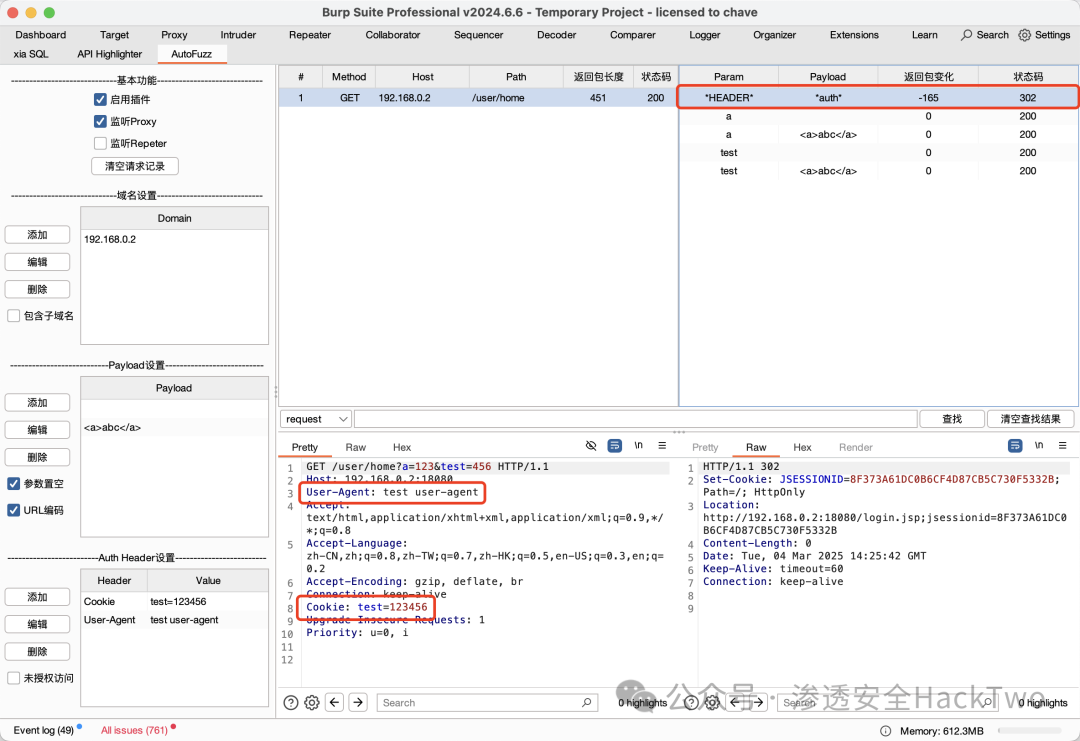The height and width of the screenshot is (741, 1080).
Task: Click 清空查找结果 button
Action: [x=1030, y=419]
